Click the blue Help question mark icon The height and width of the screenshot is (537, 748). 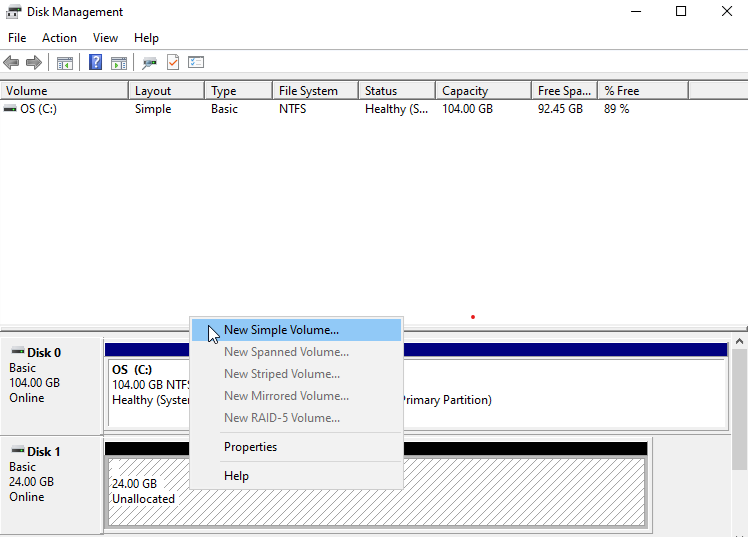(x=96, y=63)
